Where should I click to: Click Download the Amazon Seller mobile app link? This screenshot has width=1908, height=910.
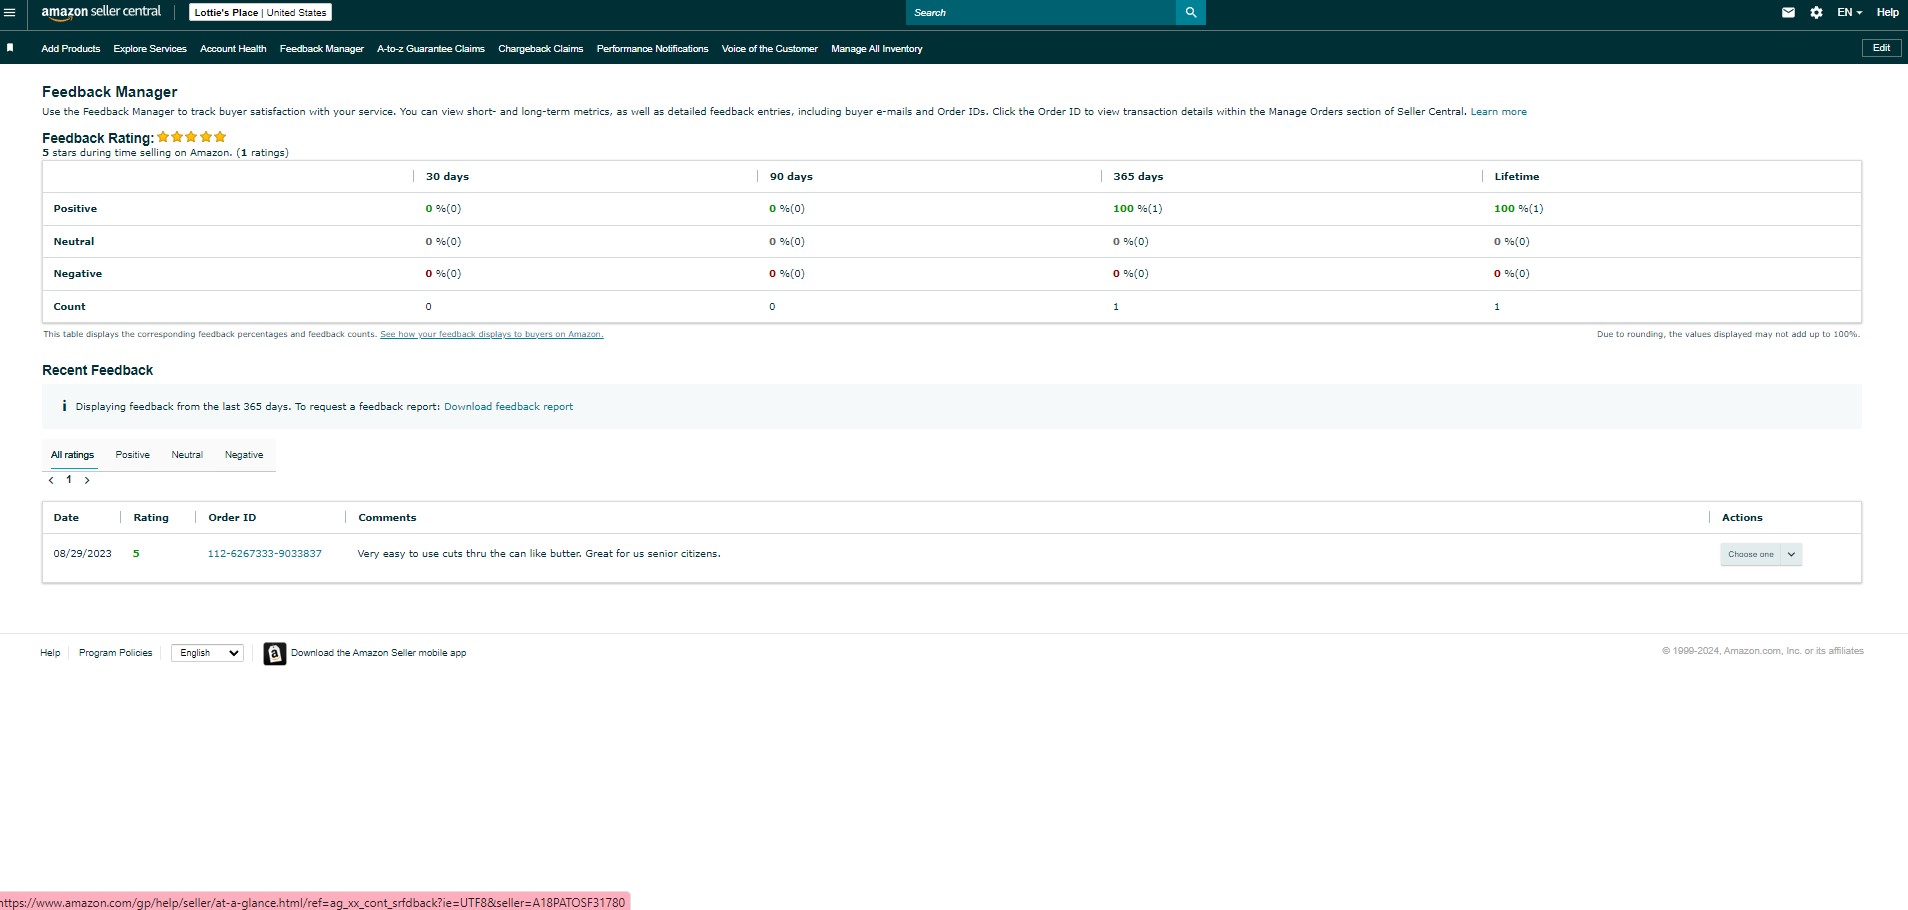tap(379, 653)
